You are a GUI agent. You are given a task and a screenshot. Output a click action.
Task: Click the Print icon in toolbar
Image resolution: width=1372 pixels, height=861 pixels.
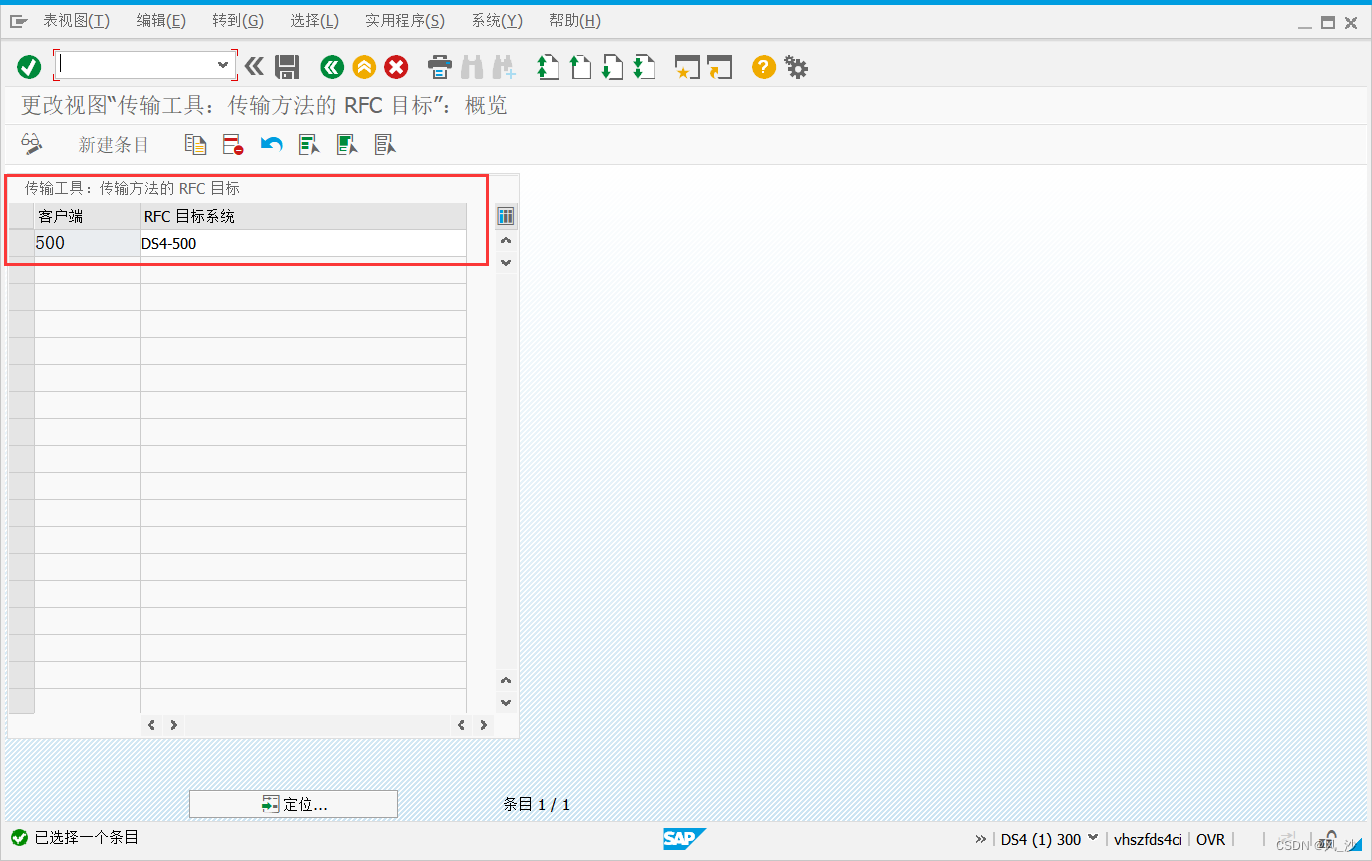point(440,67)
